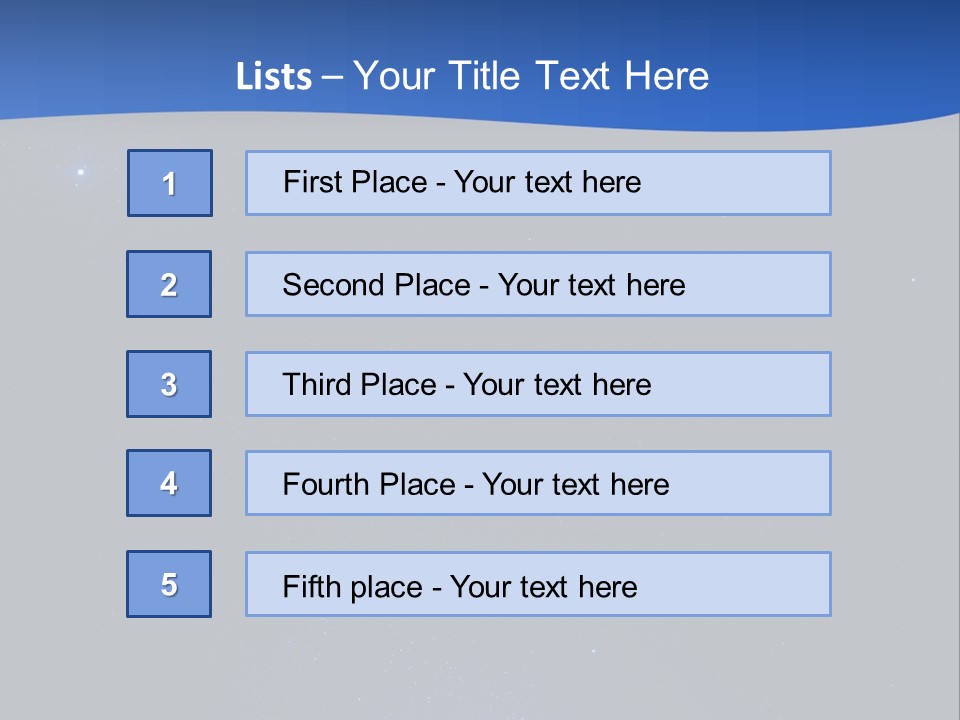Click the word 'First' in item one
Viewport: 960px width, 720px height.
[x=307, y=182]
